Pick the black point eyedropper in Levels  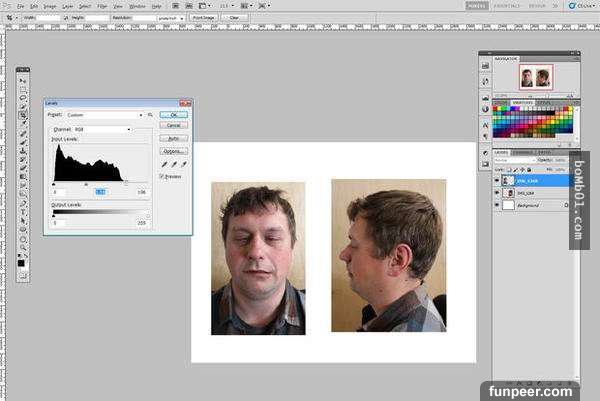pos(162,163)
